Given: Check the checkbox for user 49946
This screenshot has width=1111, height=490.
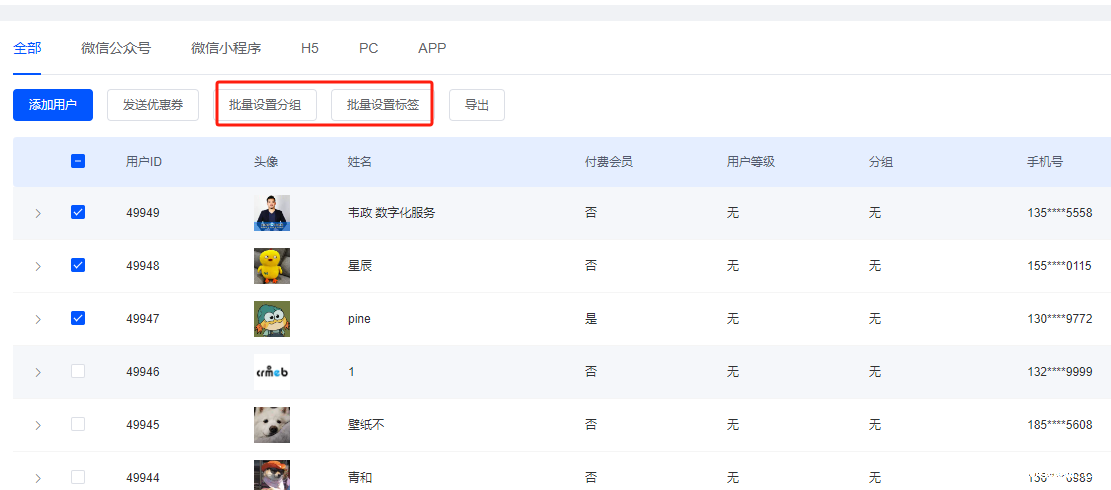Looking at the screenshot, I should 78,371.
